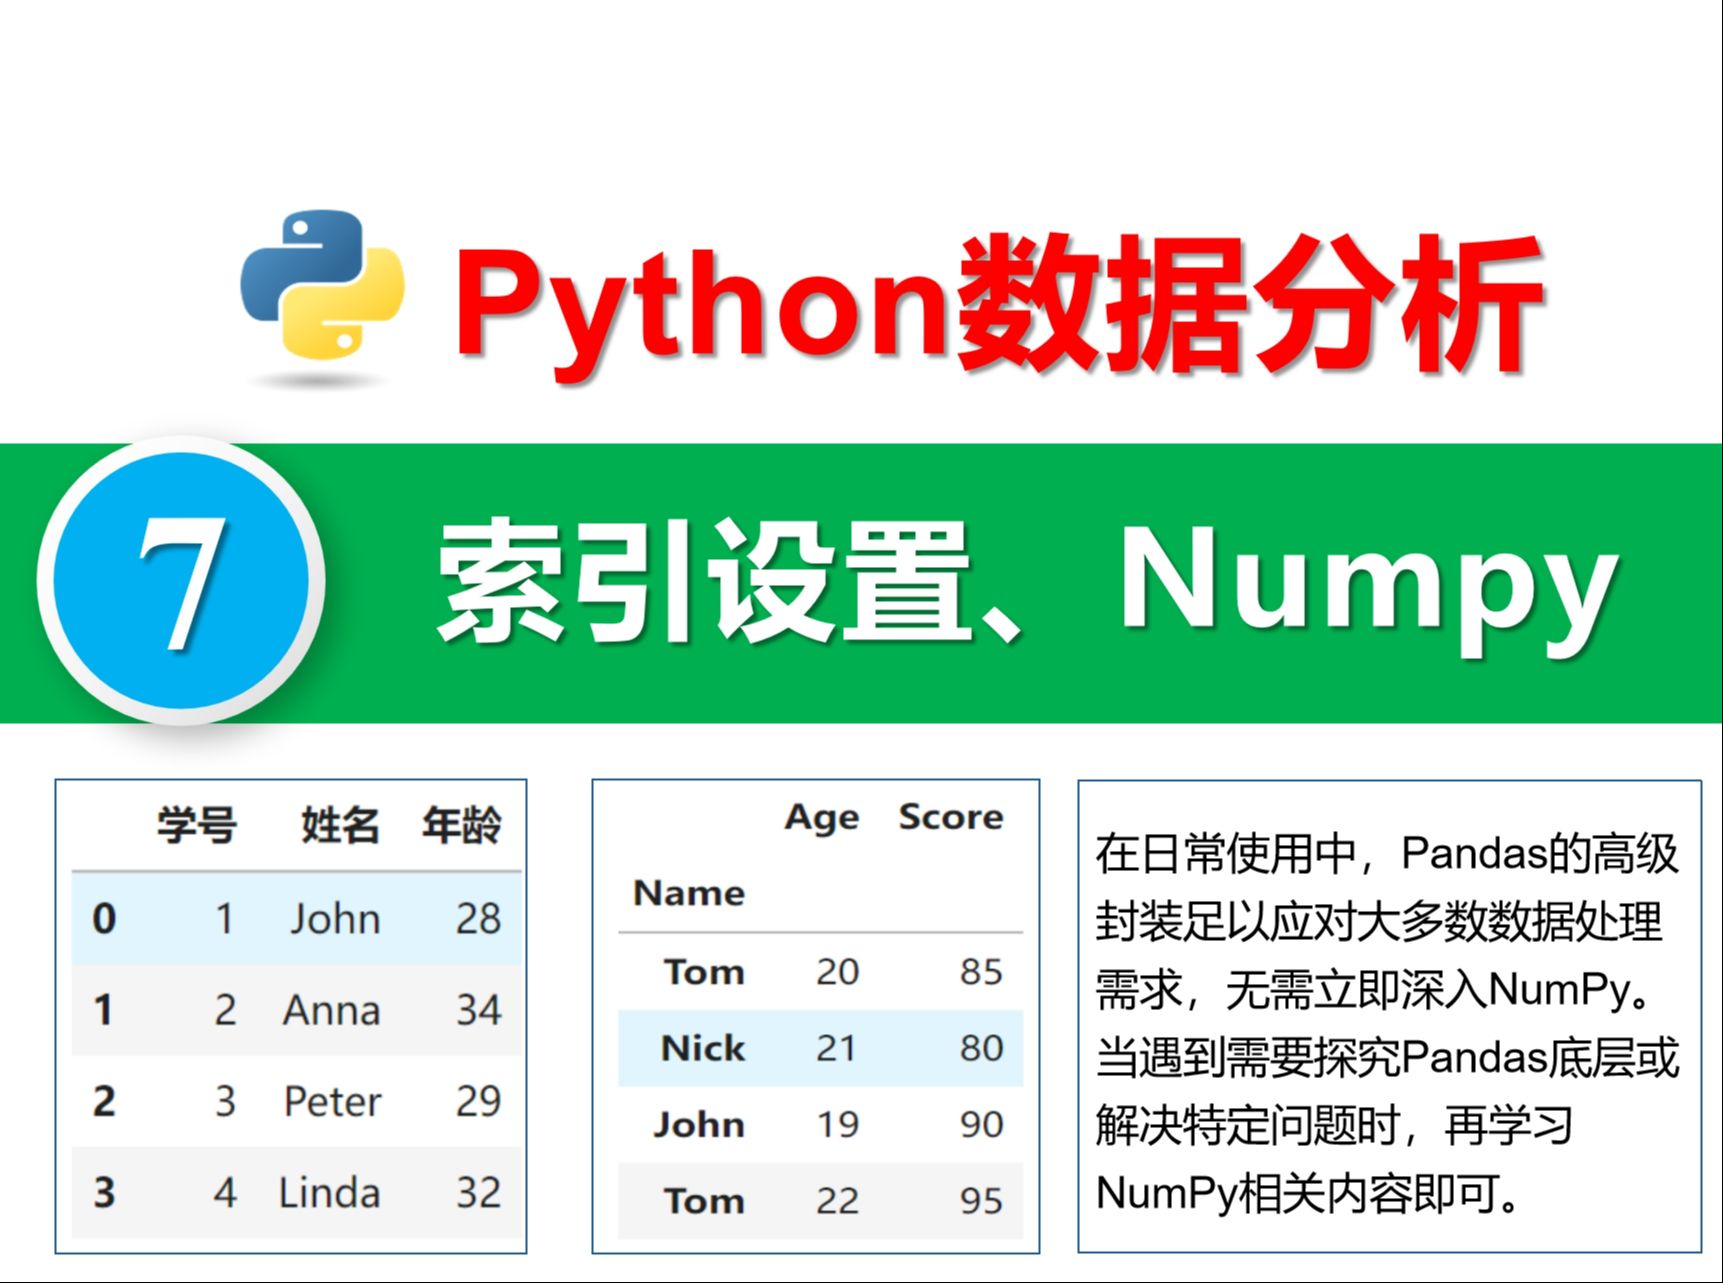
Task: Click age value 29 in Peter's row
Action: (x=478, y=1101)
